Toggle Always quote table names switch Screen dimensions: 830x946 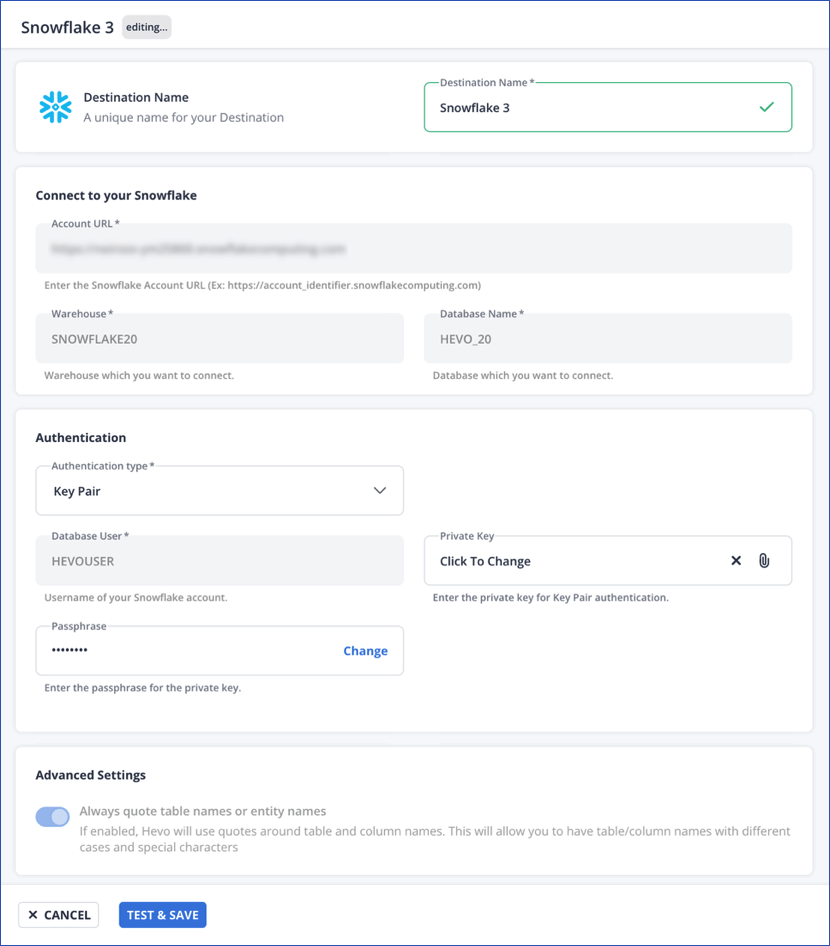[x=52, y=817]
